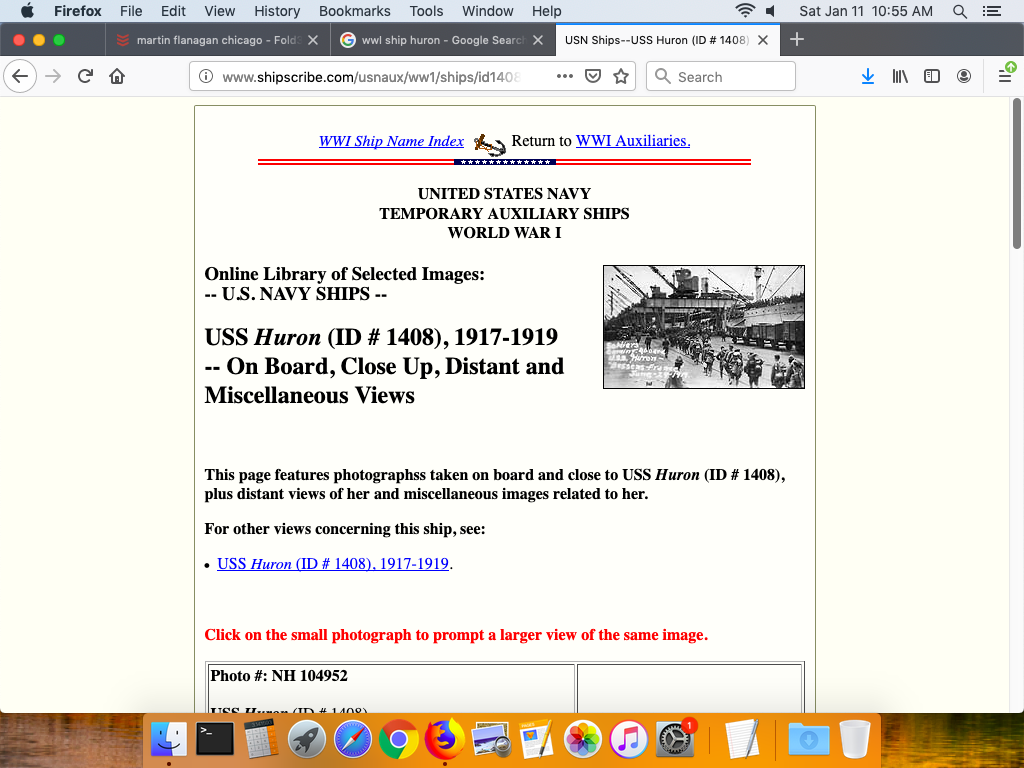The width and height of the screenshot is (1024, 768).
Task: Open the History menu
Action: 277,11
